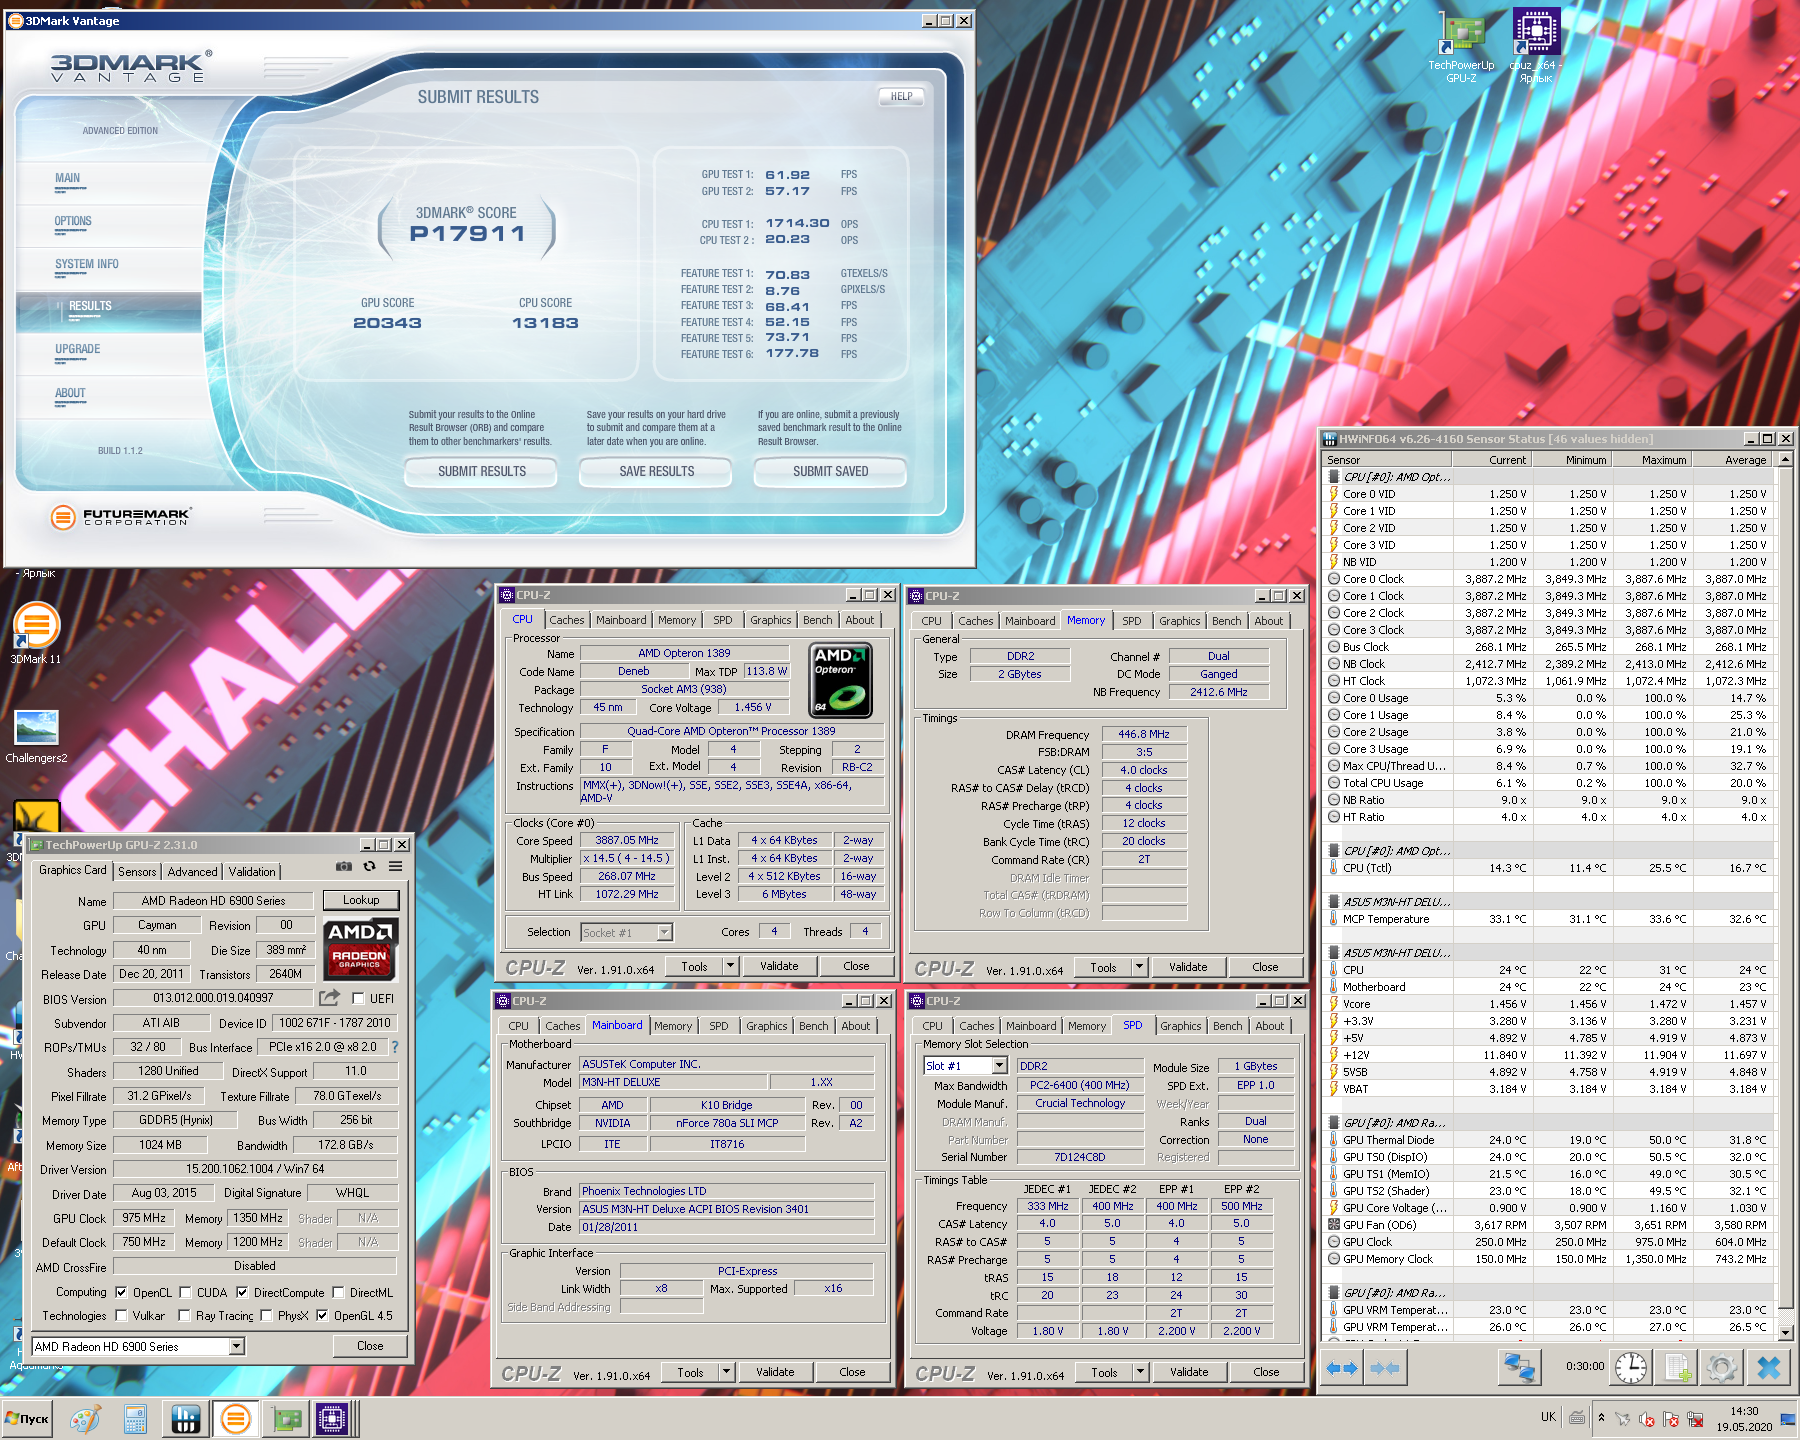Click the Пуск Start button
Image resolution: width=1800 pixels, height=1440 pixels.
coord(27,1419)
